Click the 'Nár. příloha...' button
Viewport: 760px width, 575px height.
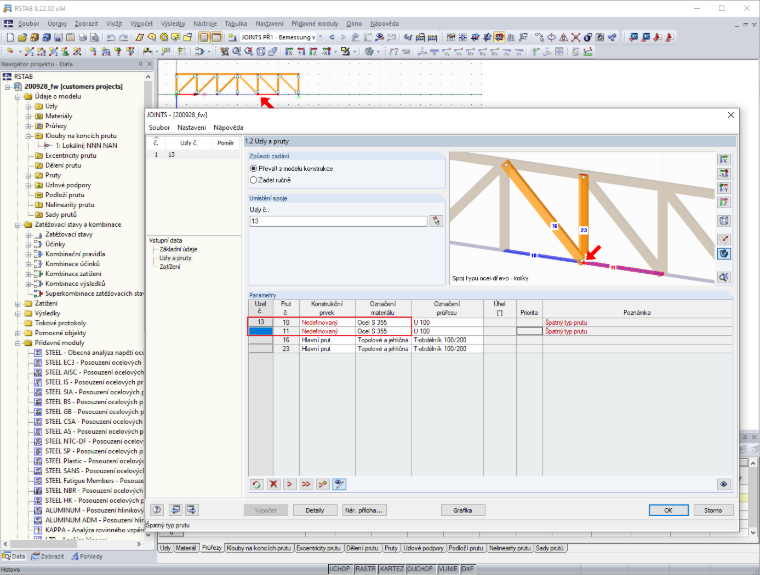(364, 510)
